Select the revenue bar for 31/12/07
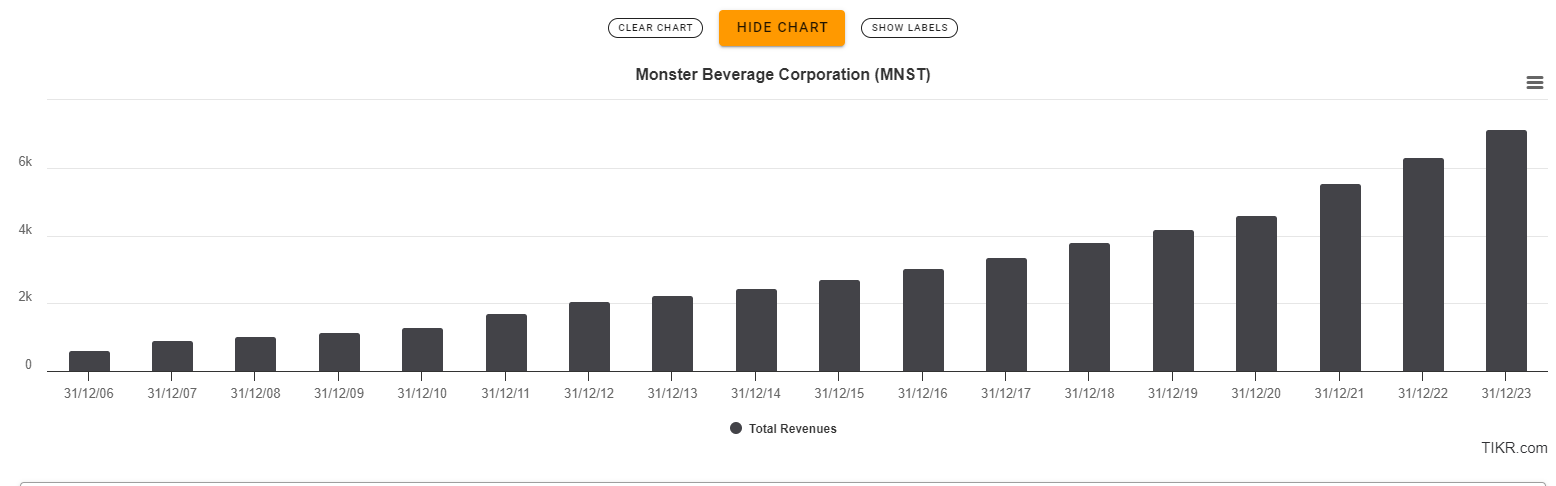 [x=173, y=356]
